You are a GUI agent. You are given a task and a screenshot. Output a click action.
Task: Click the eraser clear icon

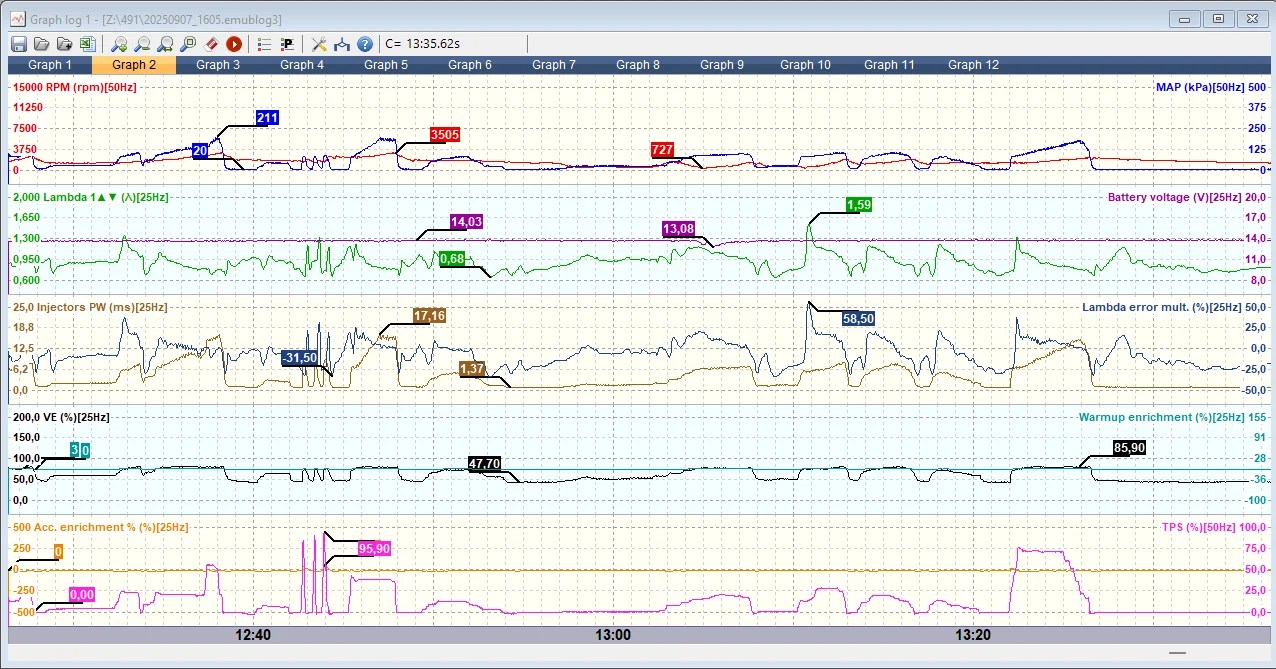coord(211,44)
